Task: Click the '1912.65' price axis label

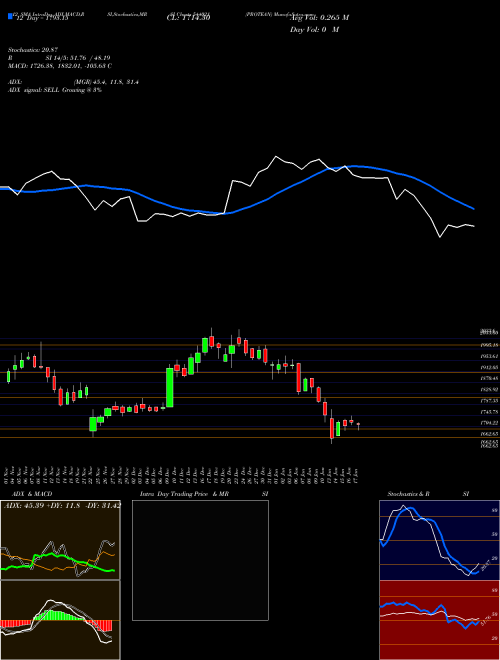Action: pyautogui.click(x=489, y=367)
